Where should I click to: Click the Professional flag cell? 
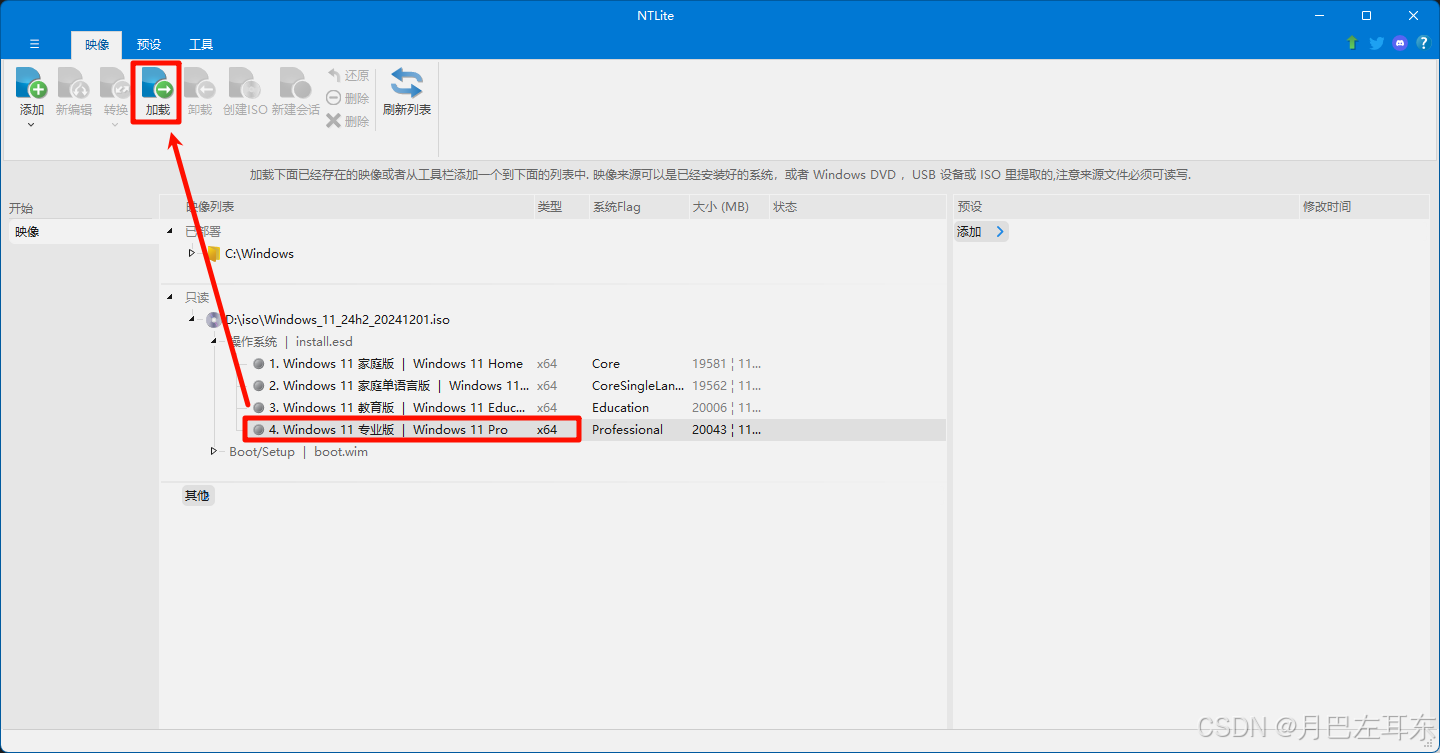(627, 430)
